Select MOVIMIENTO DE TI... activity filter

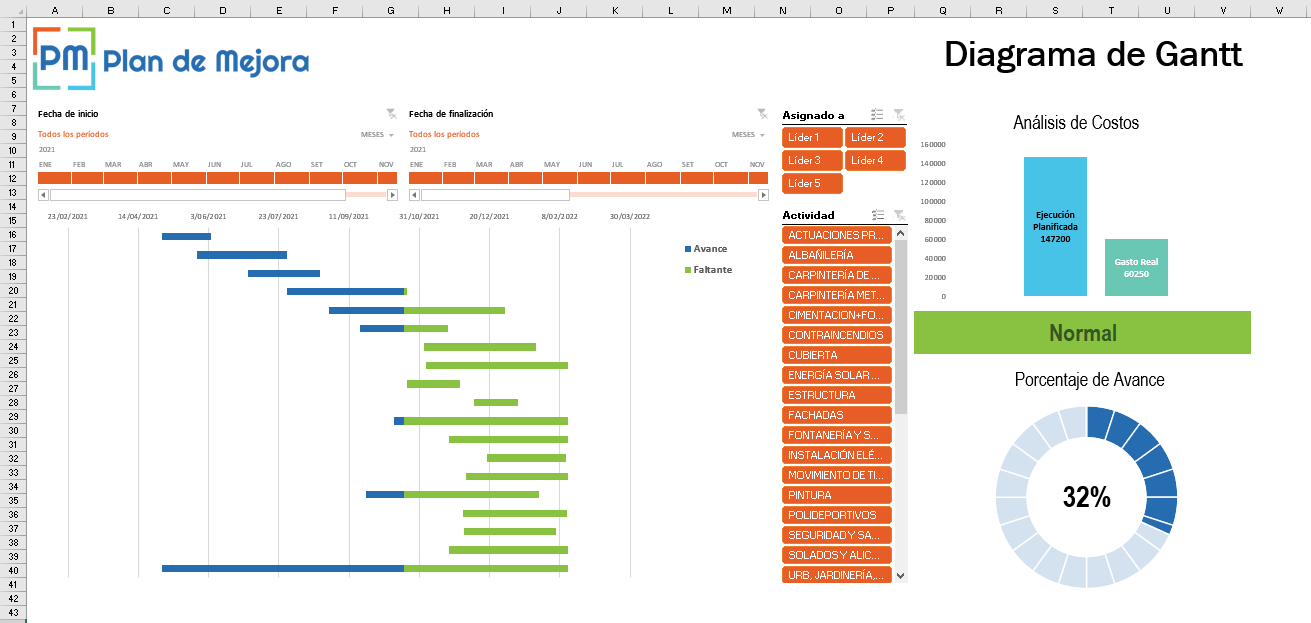837,475
